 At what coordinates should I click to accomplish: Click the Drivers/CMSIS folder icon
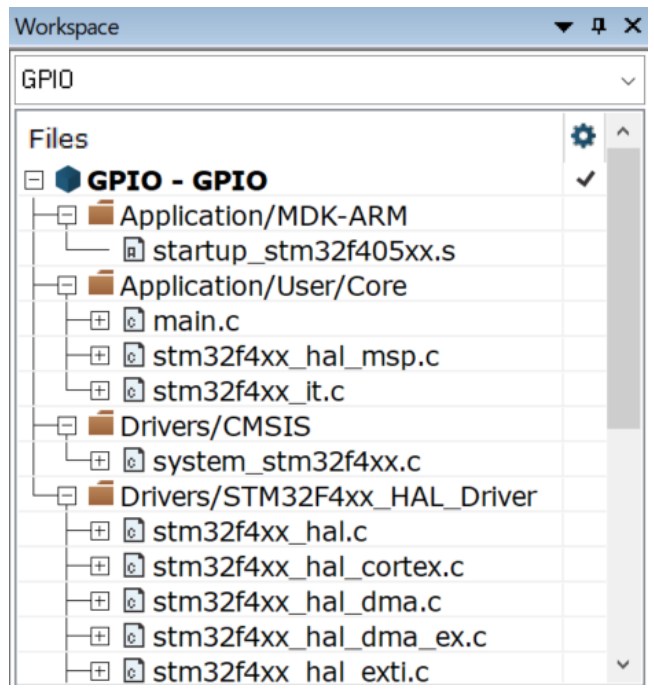[102, 427]
